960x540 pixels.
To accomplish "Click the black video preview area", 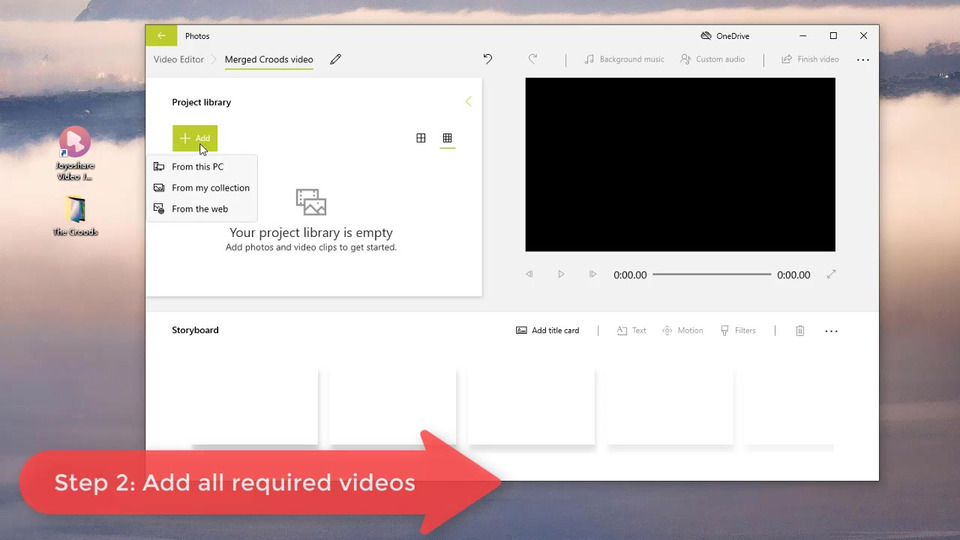I will click(x=680, y=165).
